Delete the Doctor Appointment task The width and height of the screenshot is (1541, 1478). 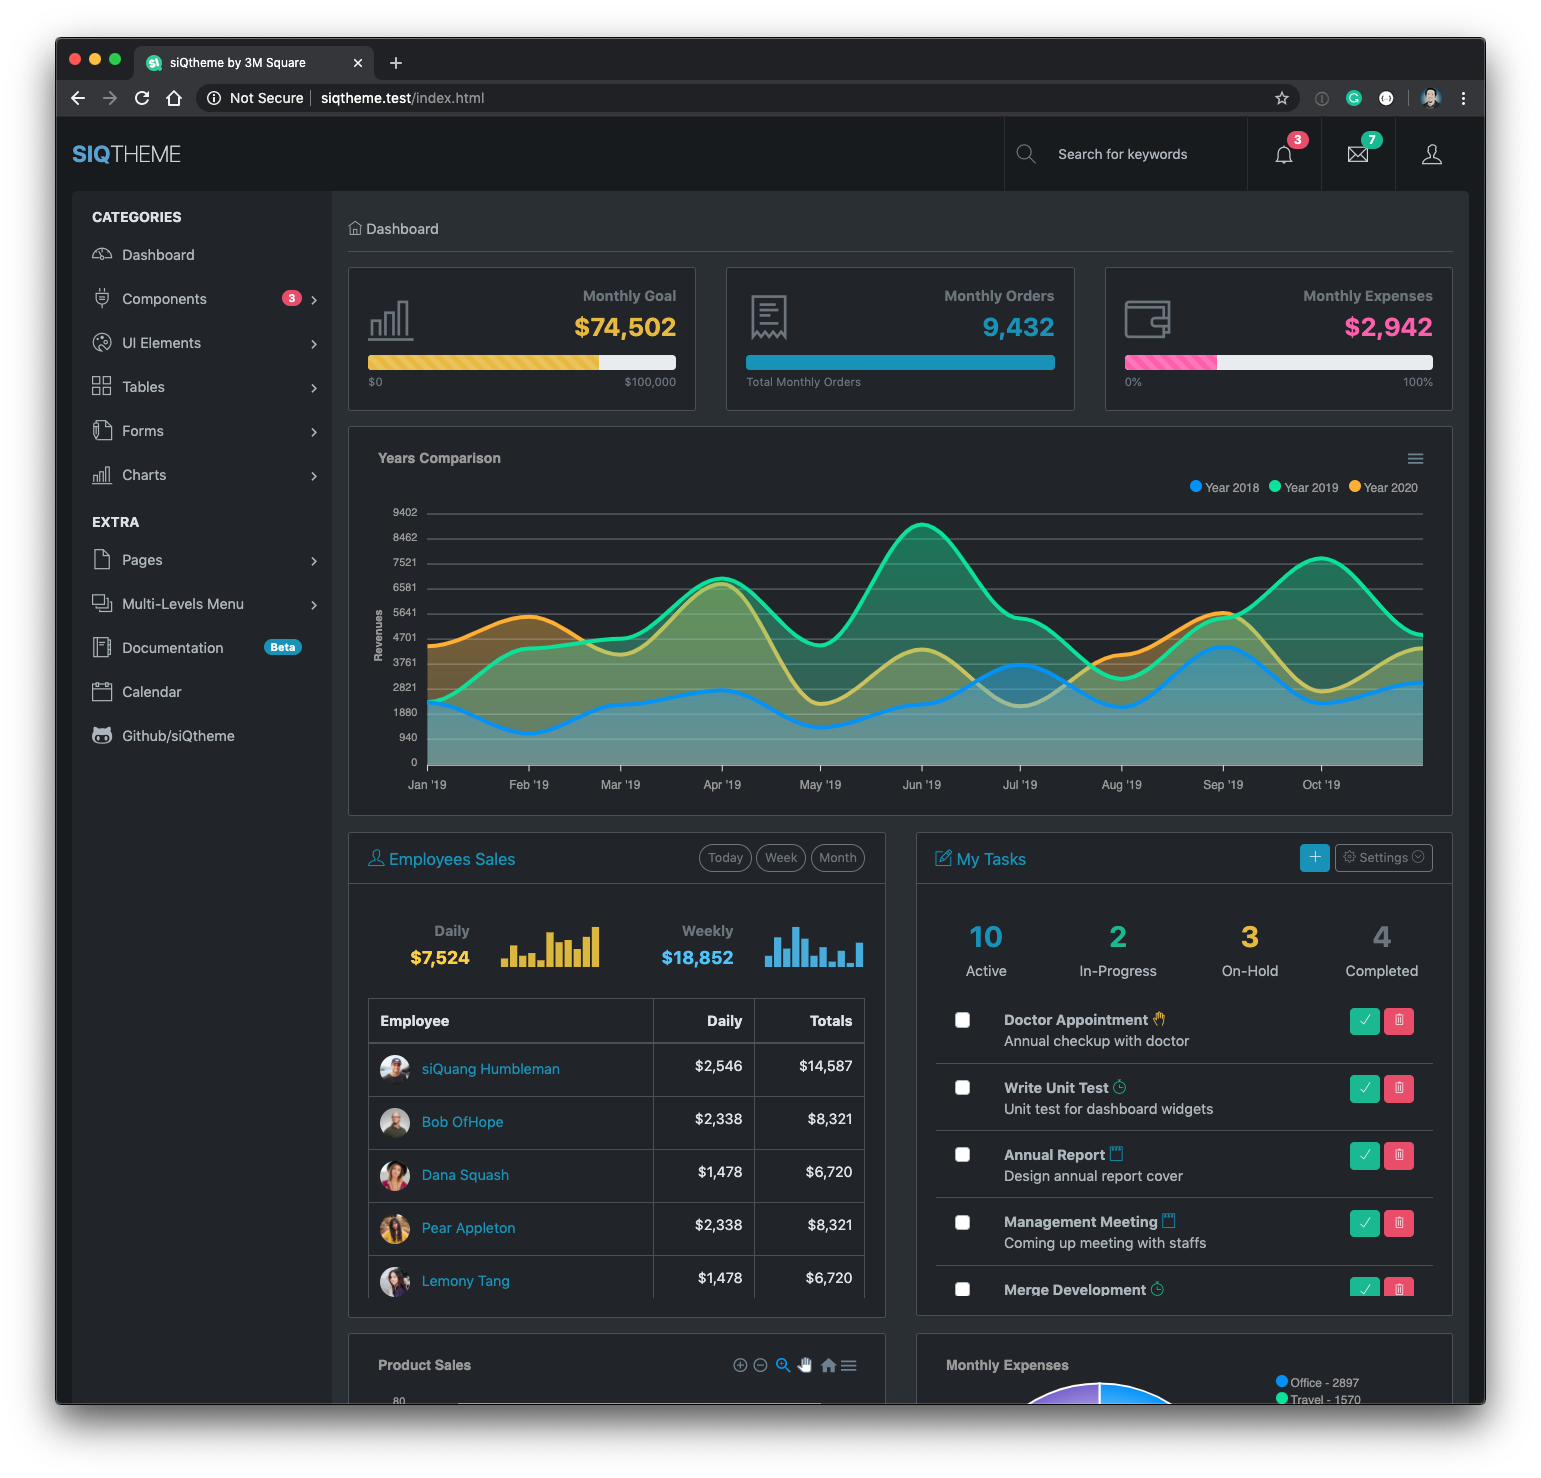click(x=1399, y=1021)
